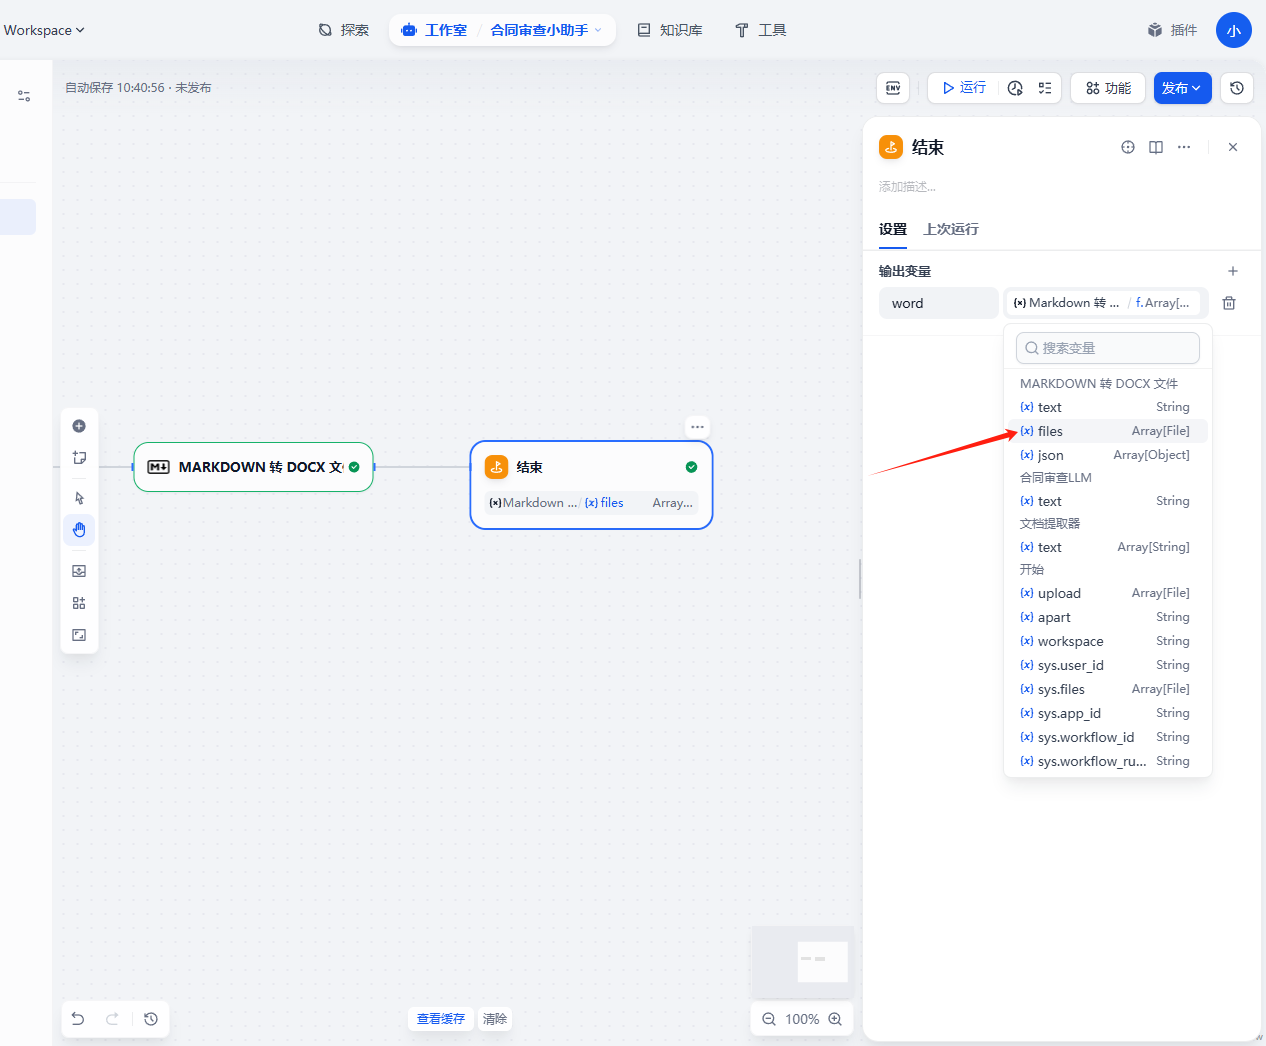This screenshot has width=1266, height=1046.
Task: Open the Workspace dropdown
Action: (44, 30)
